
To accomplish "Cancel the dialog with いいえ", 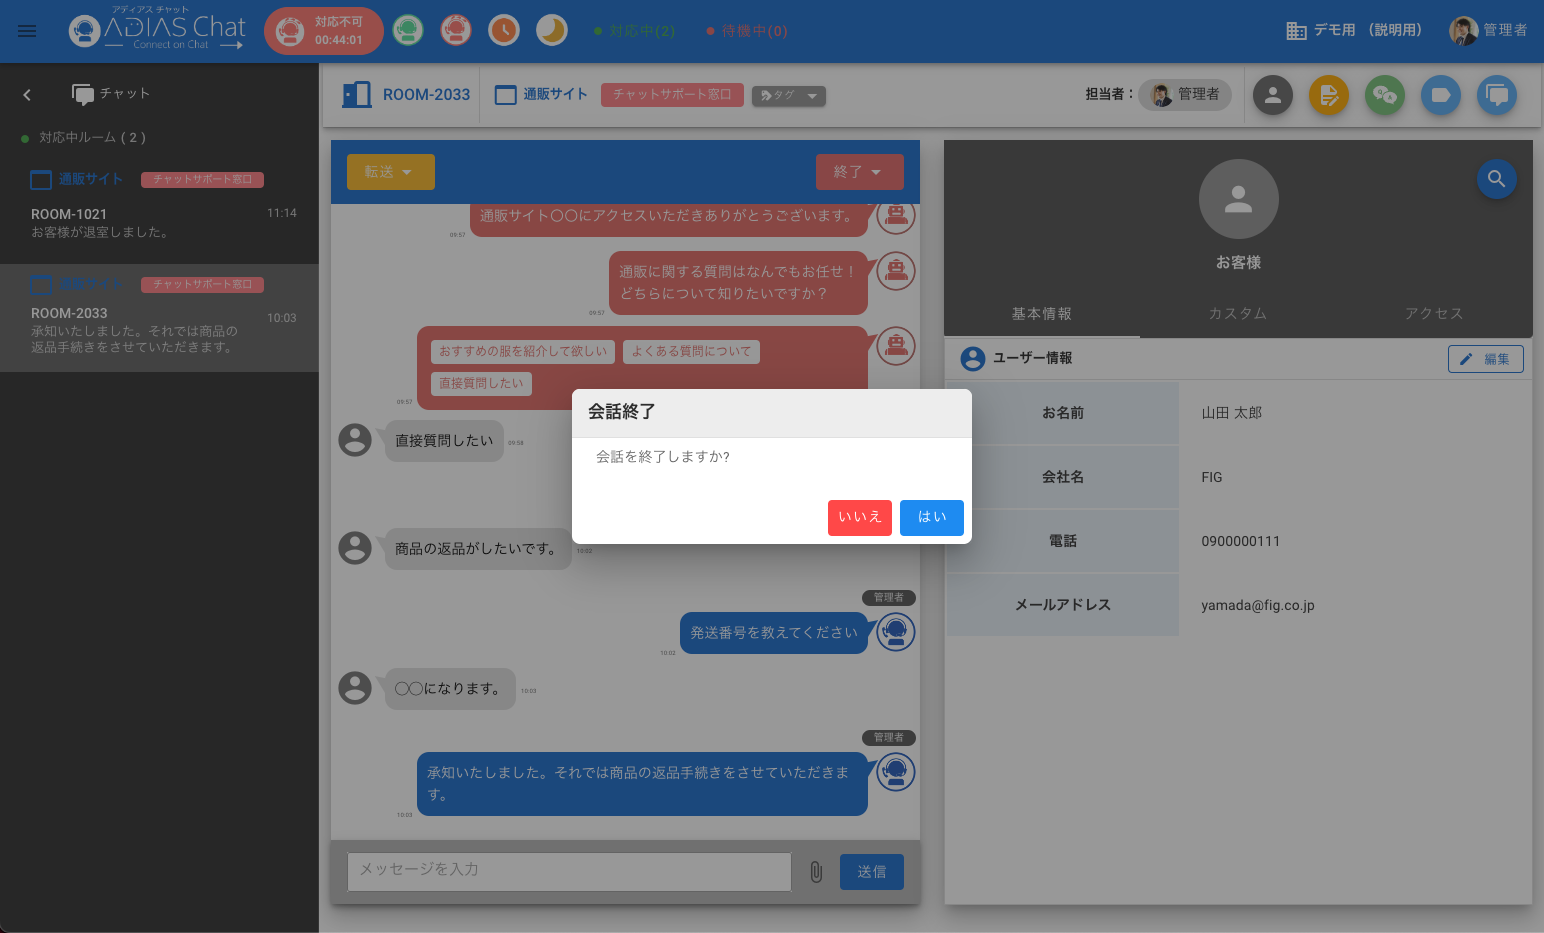I will [859, 517].
